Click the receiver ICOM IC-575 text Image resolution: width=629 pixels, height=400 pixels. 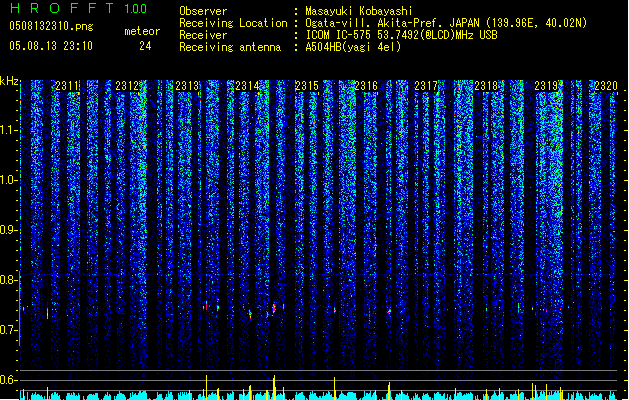pos(401,35)
